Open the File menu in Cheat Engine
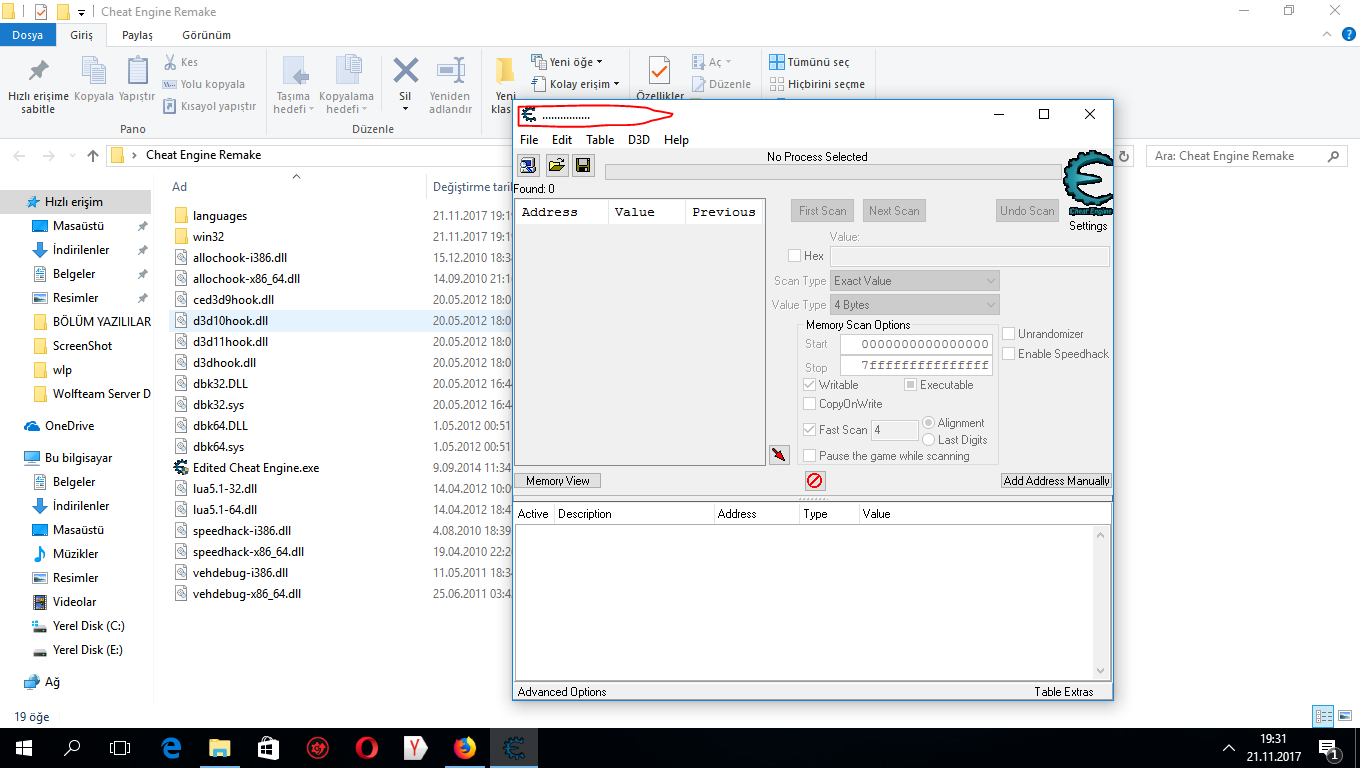Image resolution: width=1360 pixels, height=768 pixels. [x=529, y=140]
